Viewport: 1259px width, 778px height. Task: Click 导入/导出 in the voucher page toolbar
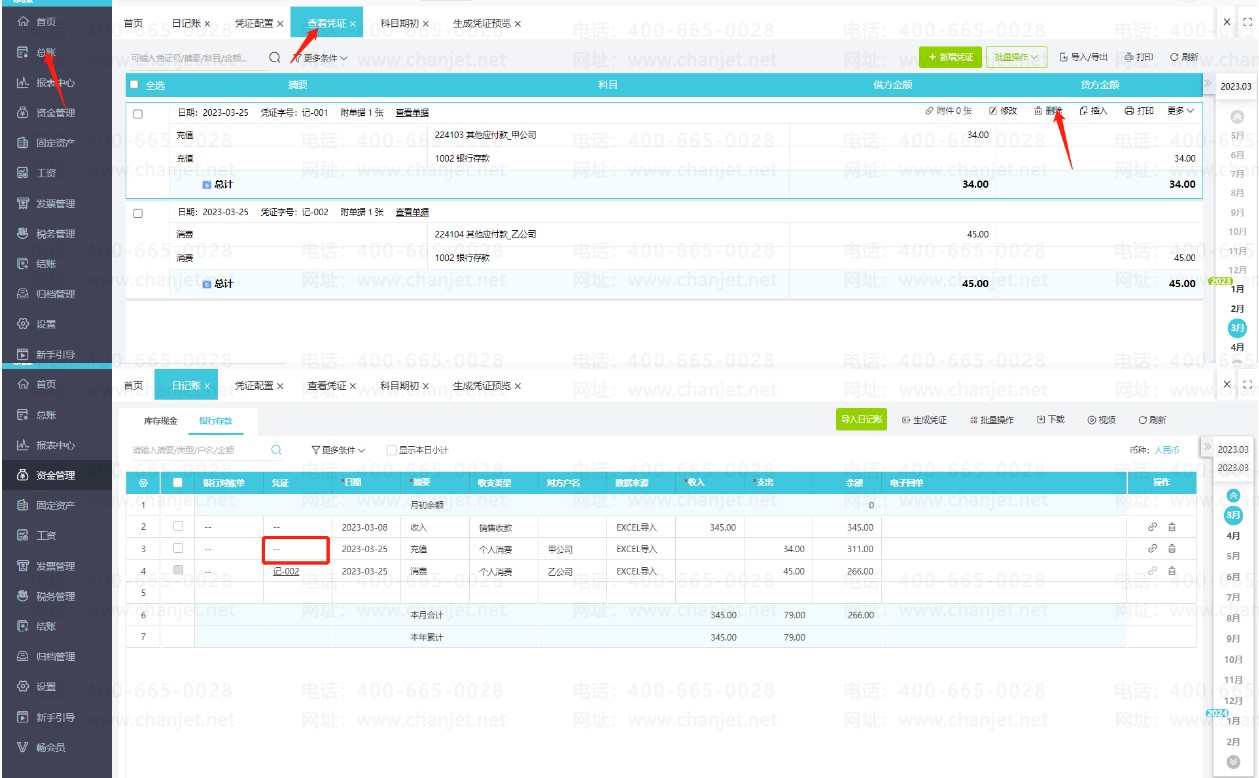point(1084,58)
